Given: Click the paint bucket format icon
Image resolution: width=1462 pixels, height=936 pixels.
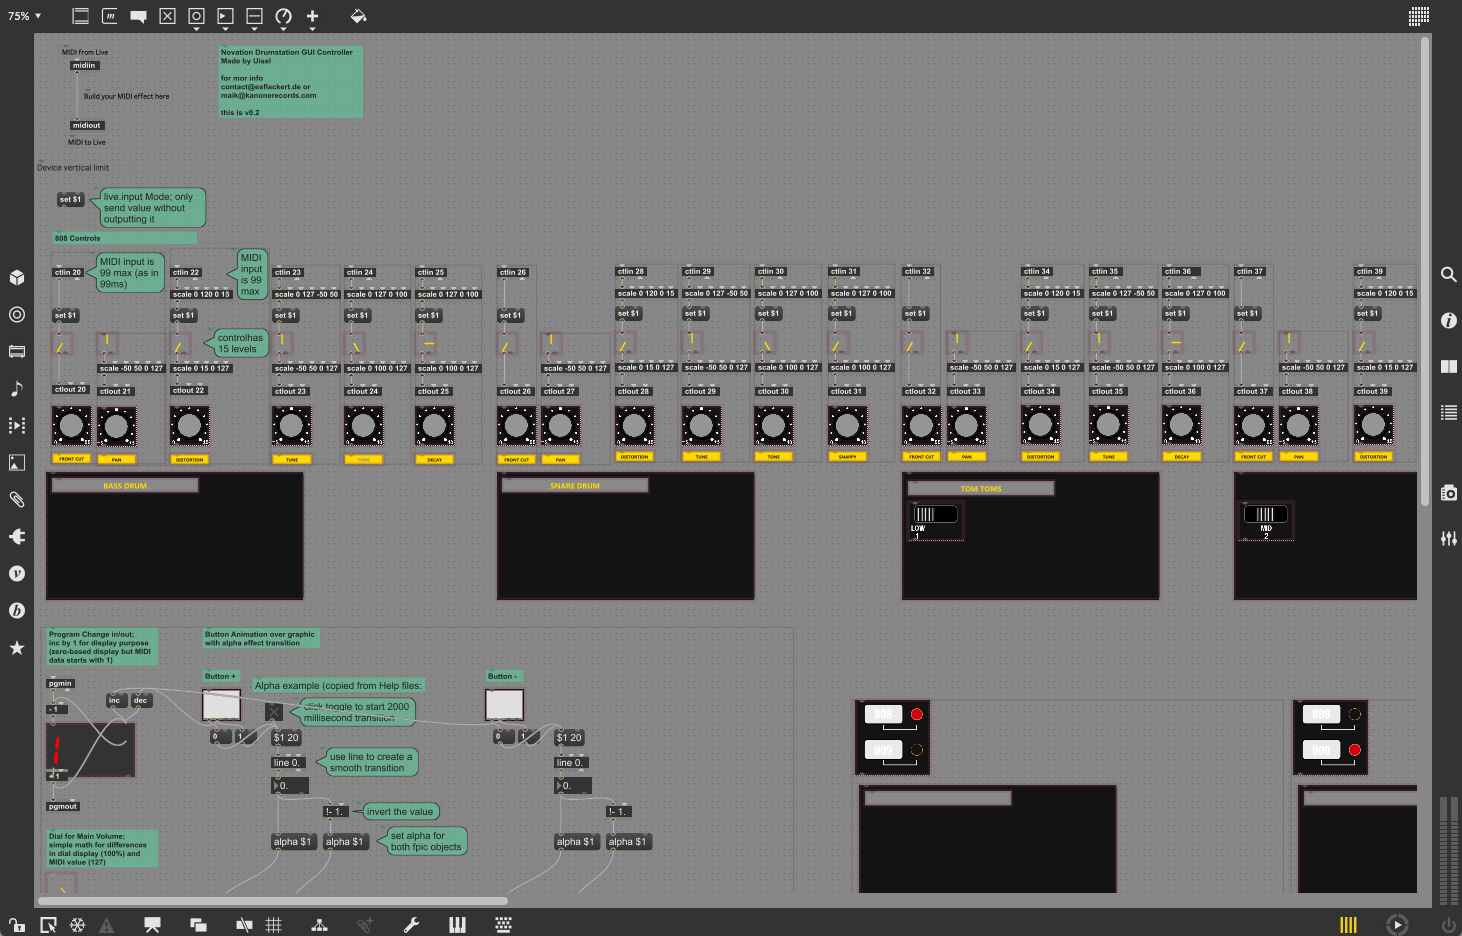Looking at the screenshot, I should (x=358, y=16).
